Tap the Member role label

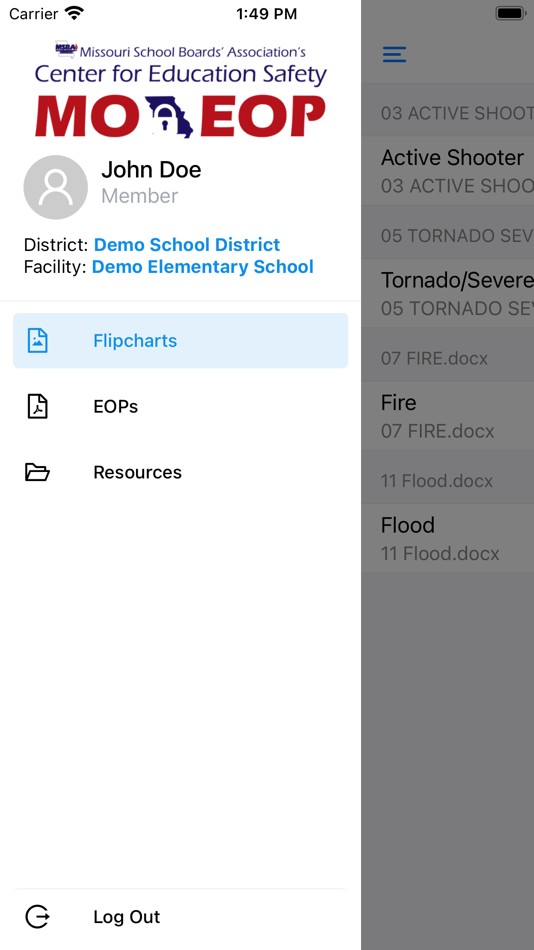[139, 196]
